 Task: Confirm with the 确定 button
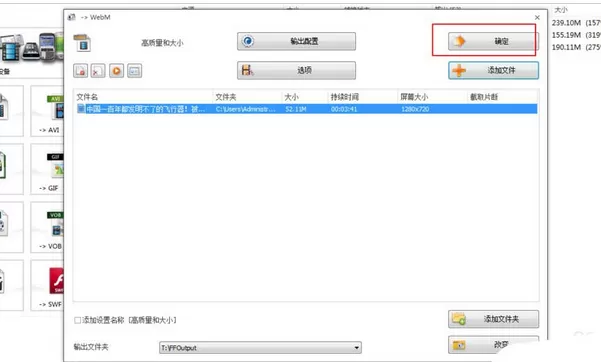[493, 41]
